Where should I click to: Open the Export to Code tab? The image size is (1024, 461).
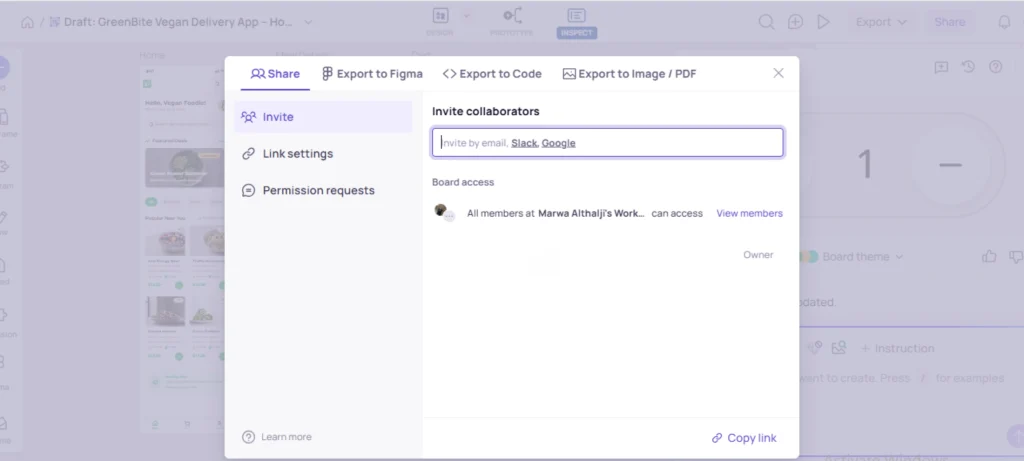[492, 74]
